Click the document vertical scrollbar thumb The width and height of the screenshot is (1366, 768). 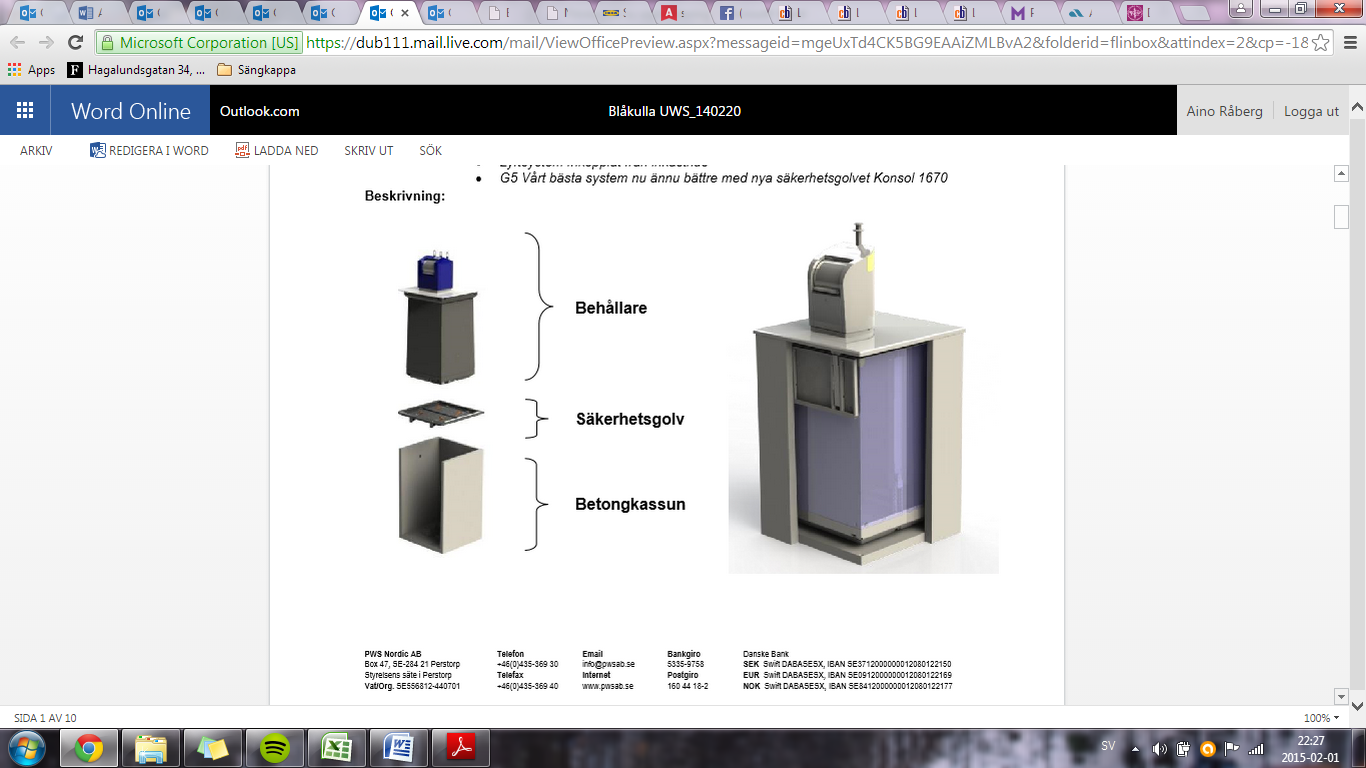(x=1341, y=216)
